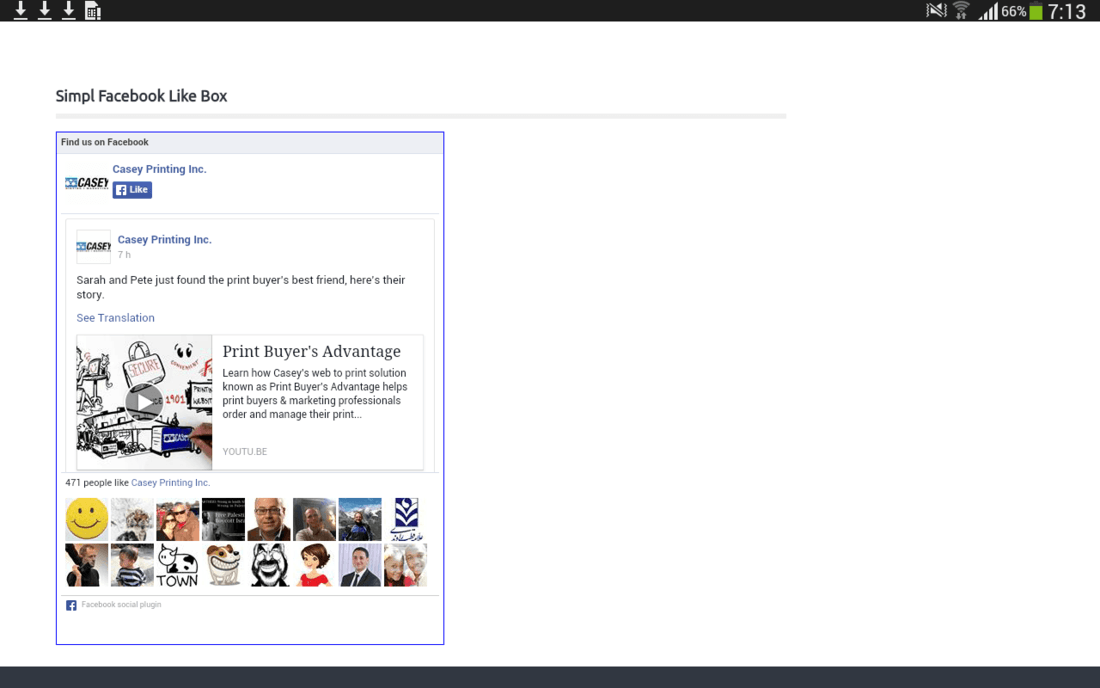1100x688 pixels.
Task: Tap the muted sound status icon
Action: tap(937, 11)
